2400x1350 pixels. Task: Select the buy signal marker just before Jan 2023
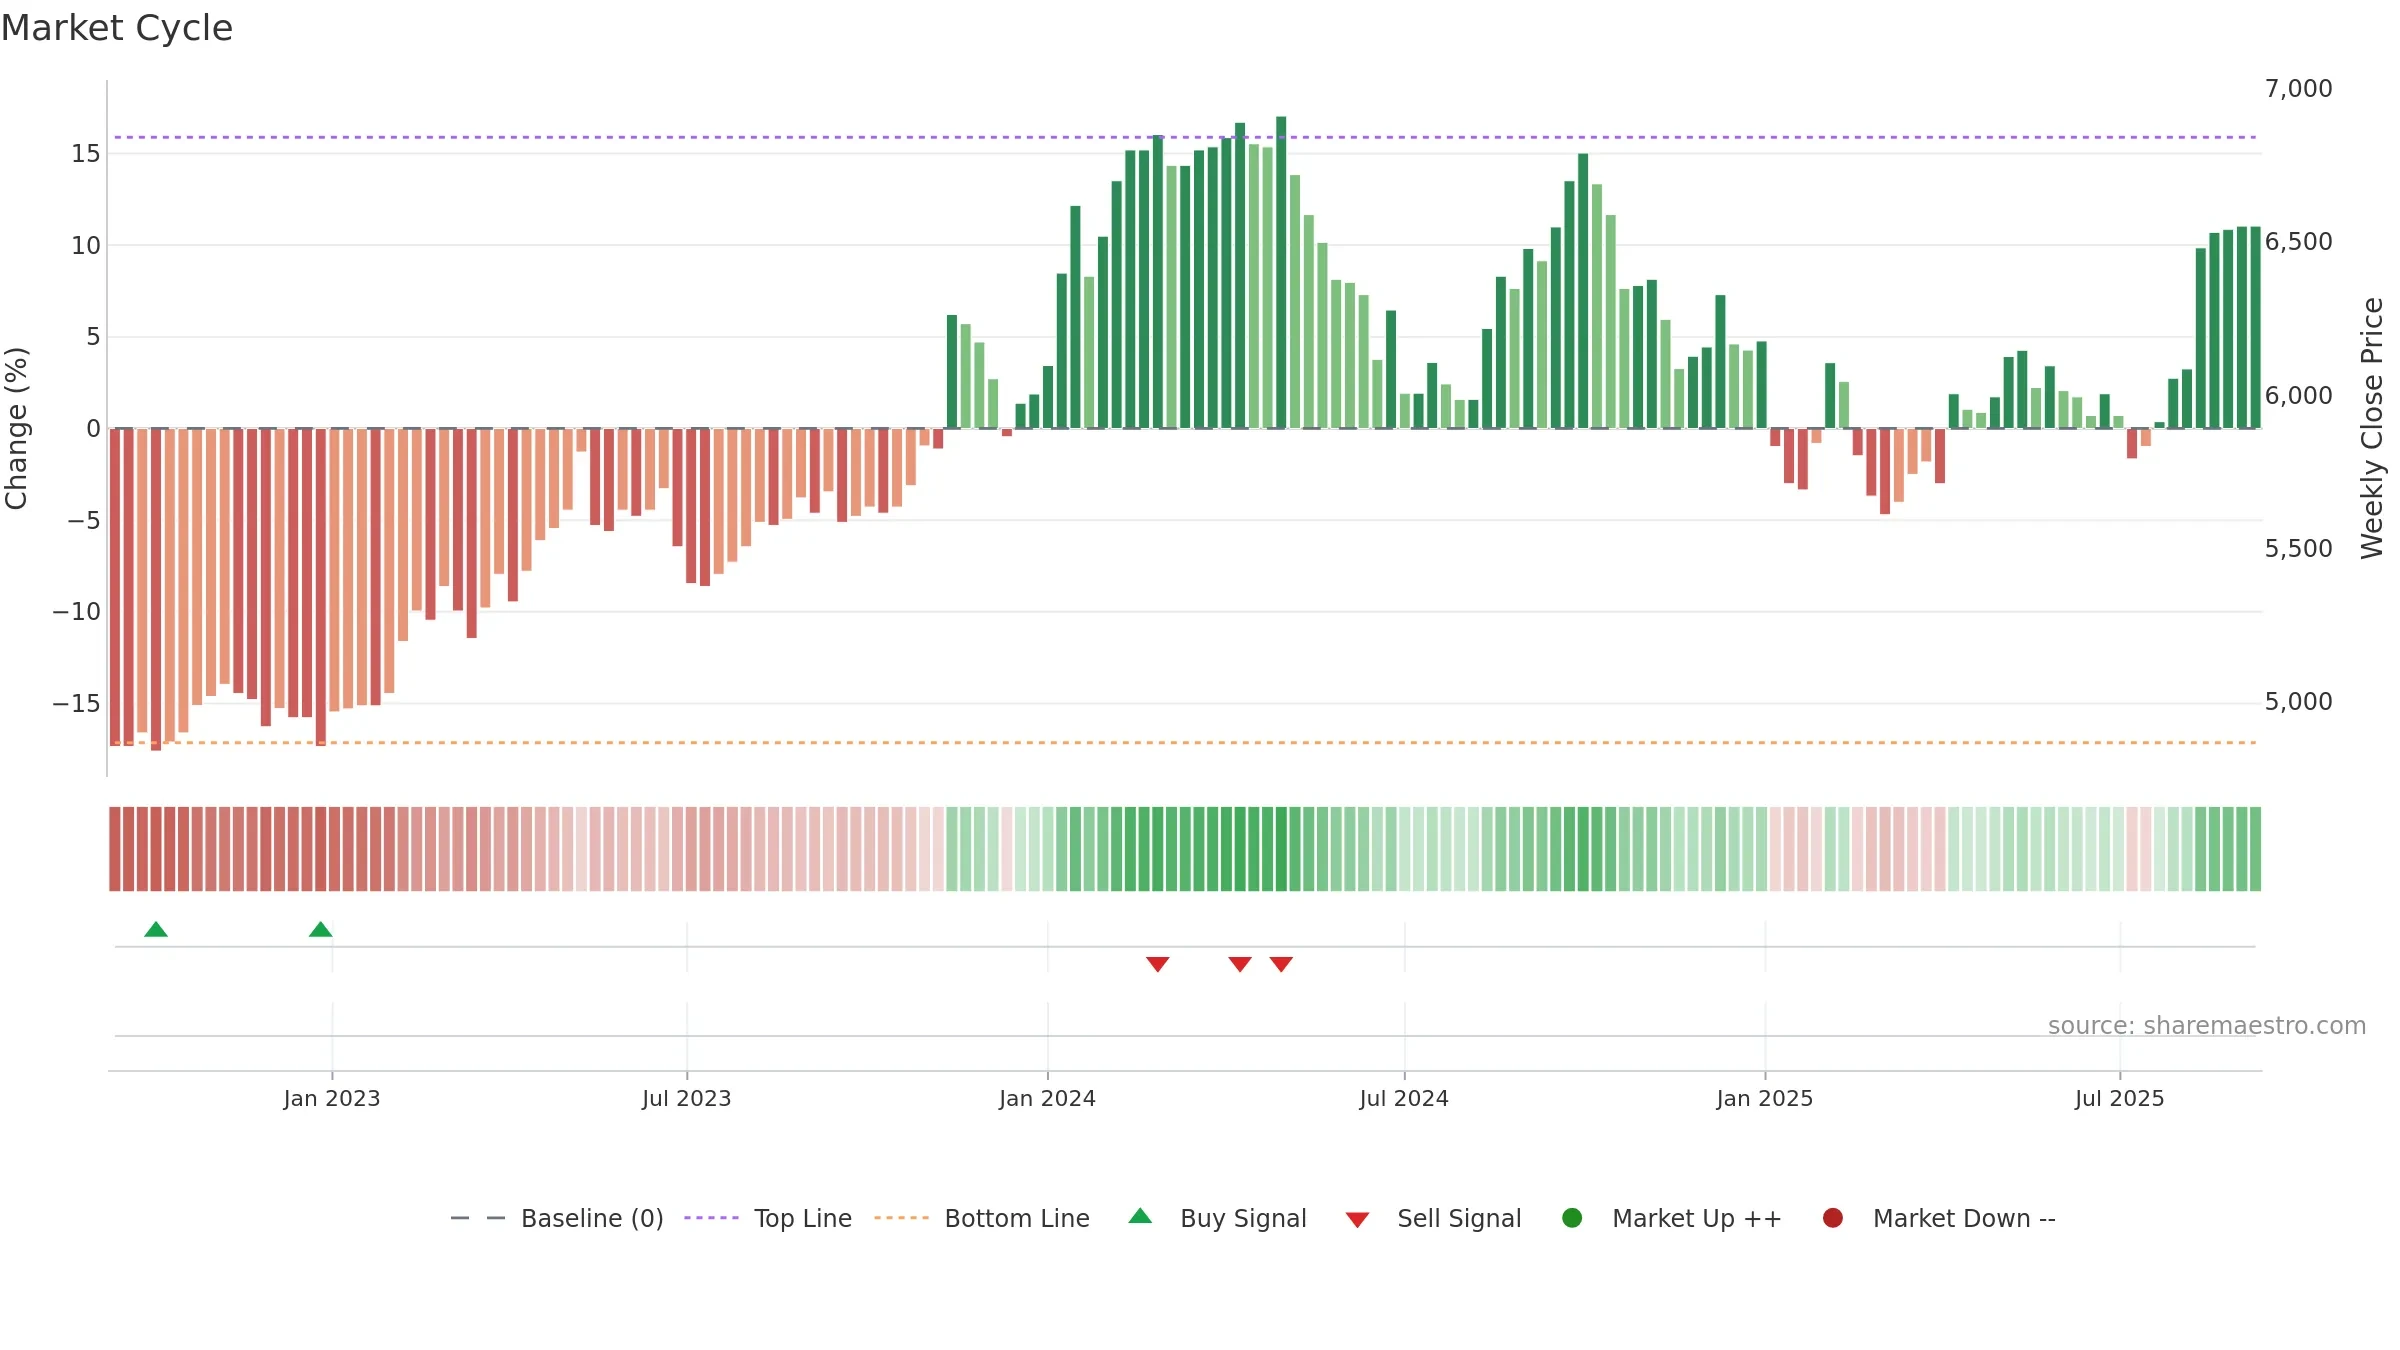pos(321,930)
